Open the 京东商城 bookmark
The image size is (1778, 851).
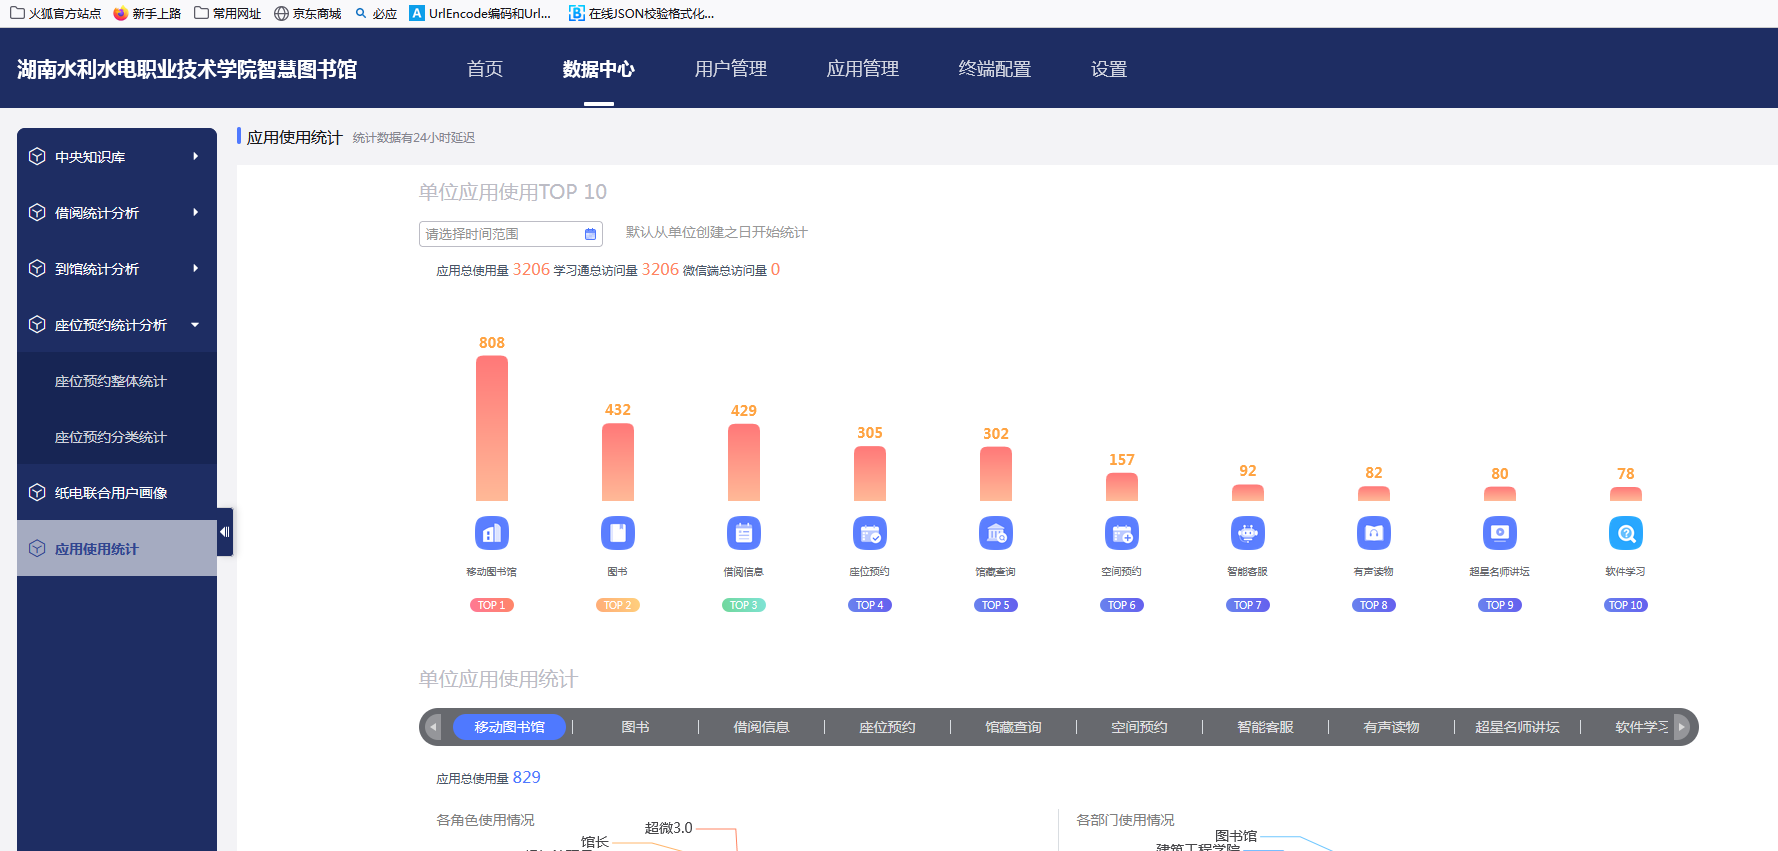pos(308,13)
